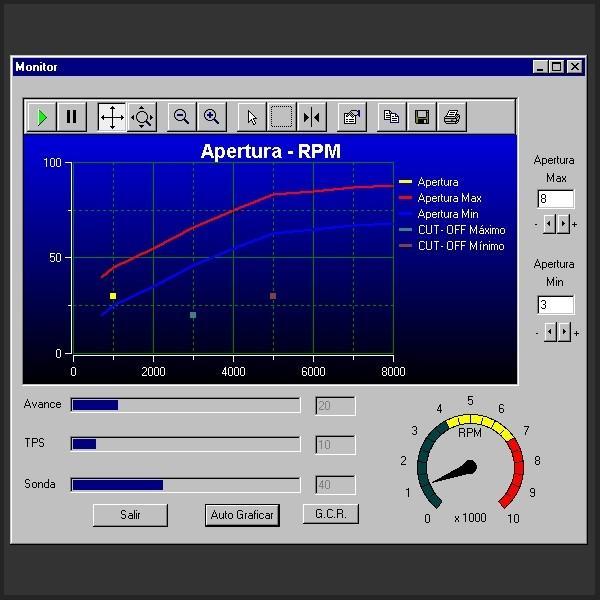The height and width of the screenshot is (600, 600).
Task: Pause the chart with the pause icon
Action: (72, 117)
